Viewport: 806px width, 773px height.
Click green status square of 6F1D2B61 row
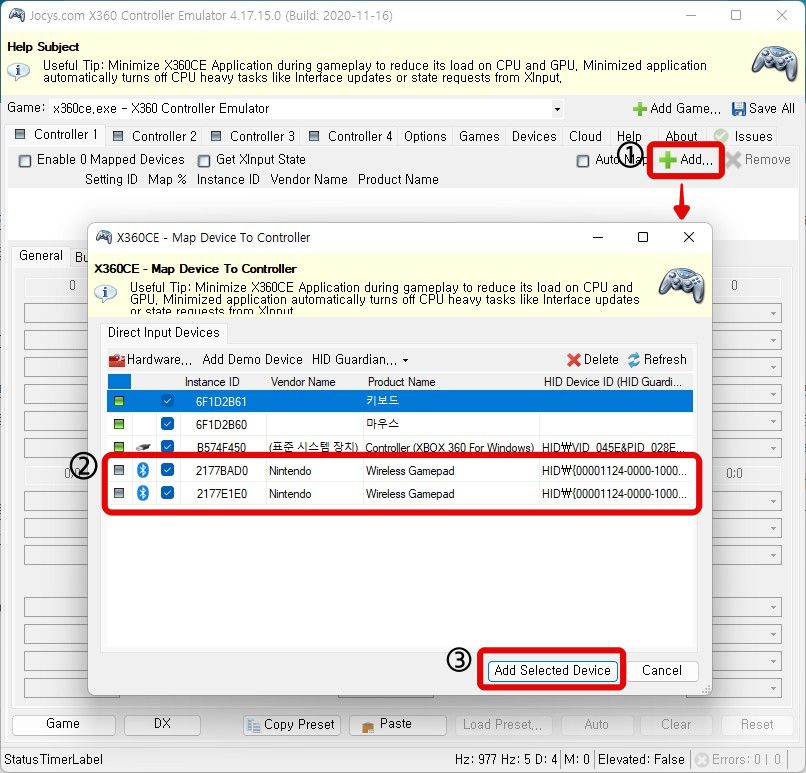click(119, 401)
